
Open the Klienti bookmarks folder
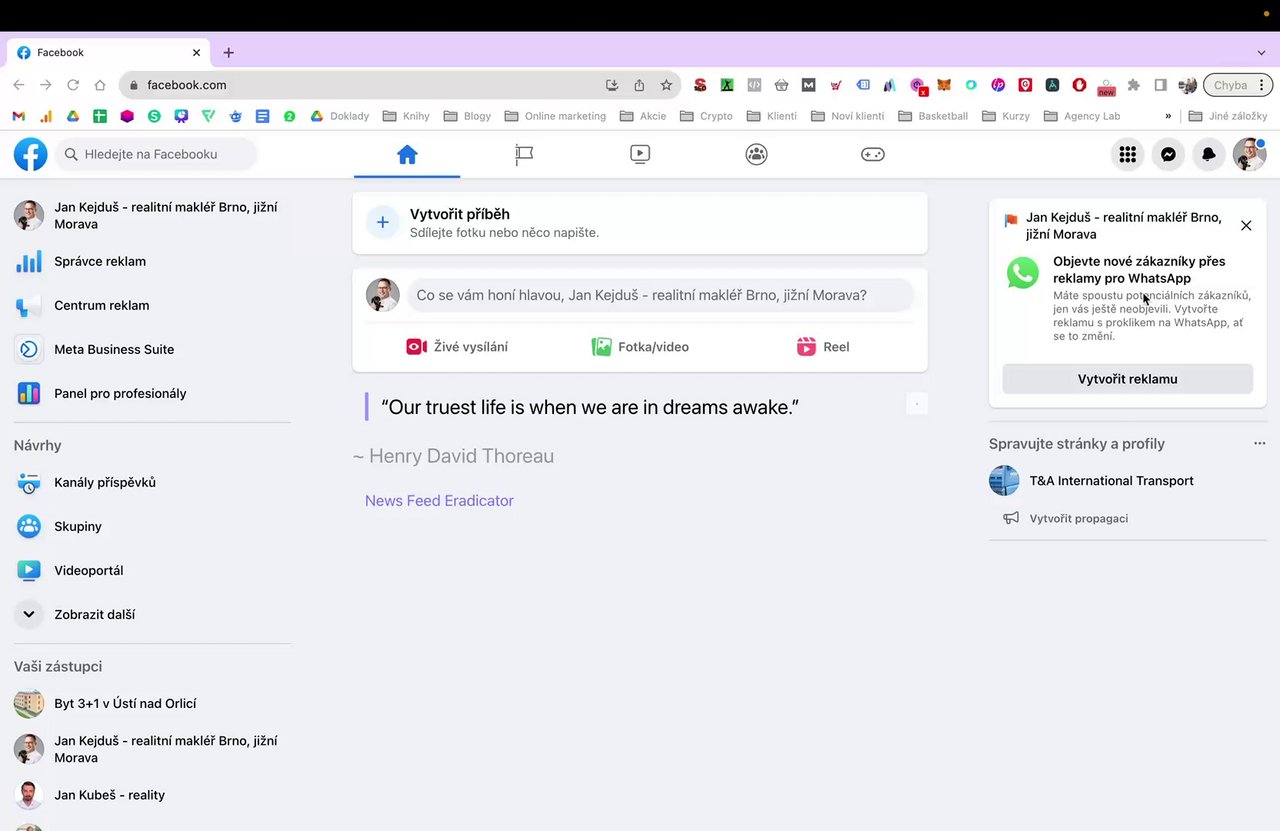click(771, 116)
